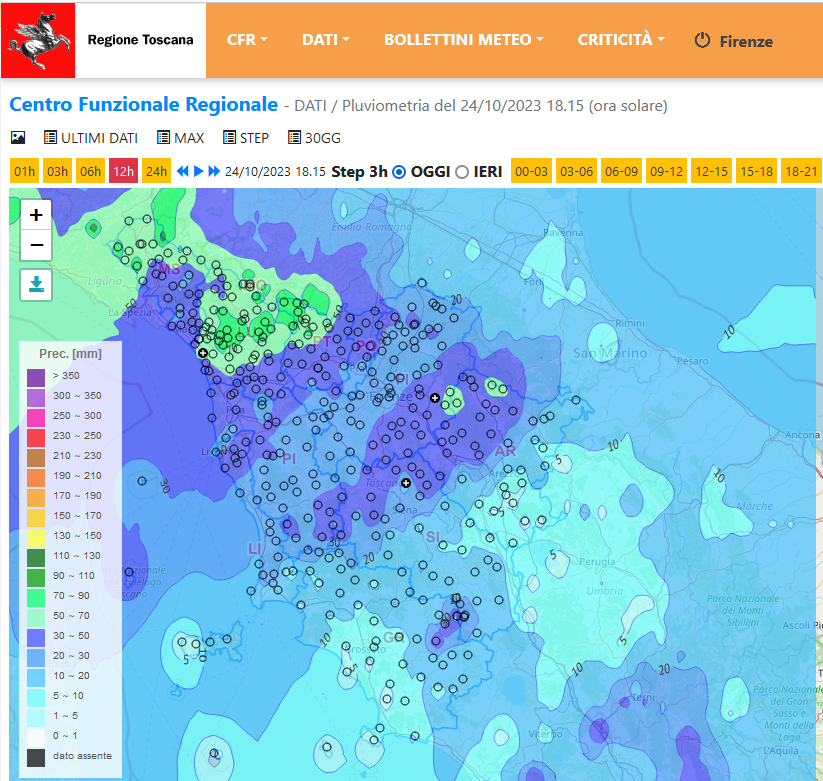Viewport: 823px width, 781px height.
Task: Click the 70 ~ 90 legend swatch
Action: 36,597
